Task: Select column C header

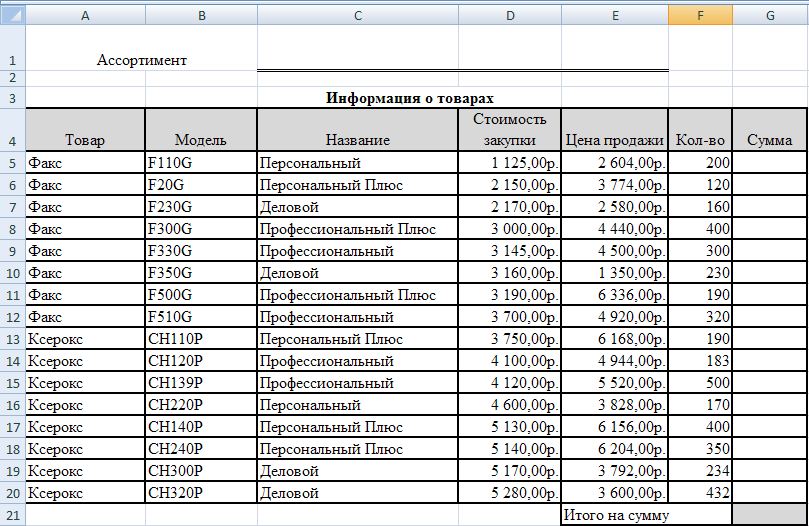Action: coord(358,15)
